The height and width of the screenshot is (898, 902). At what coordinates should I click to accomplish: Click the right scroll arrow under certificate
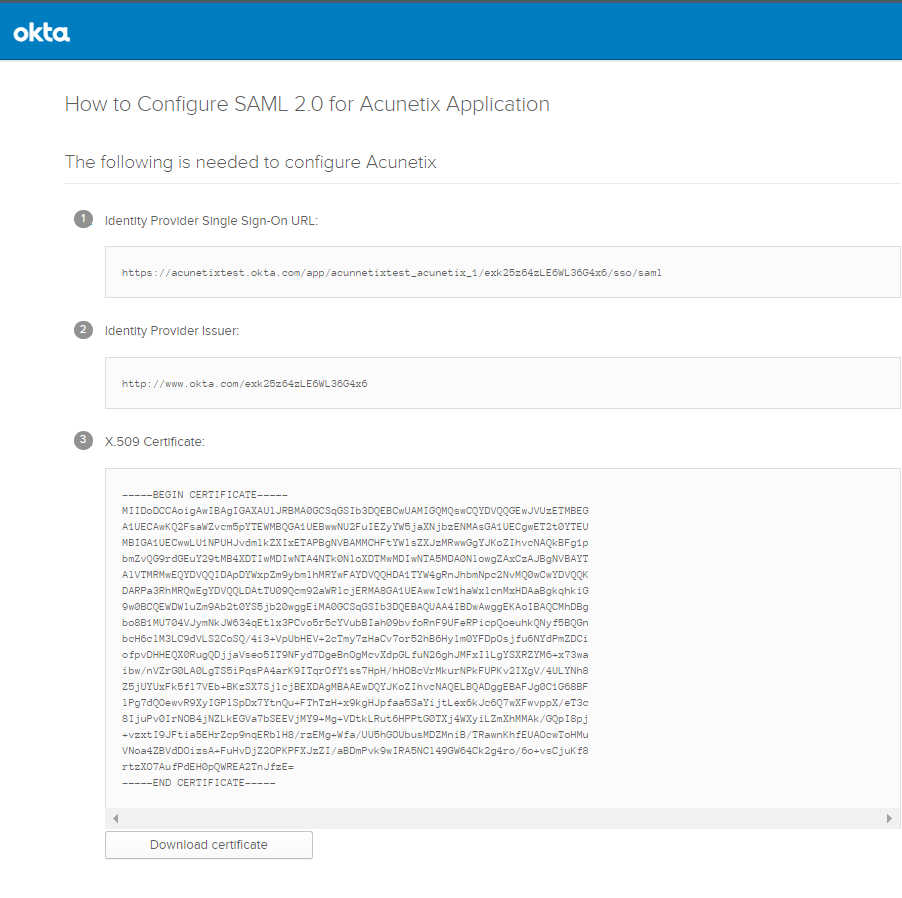click(889, 818)
